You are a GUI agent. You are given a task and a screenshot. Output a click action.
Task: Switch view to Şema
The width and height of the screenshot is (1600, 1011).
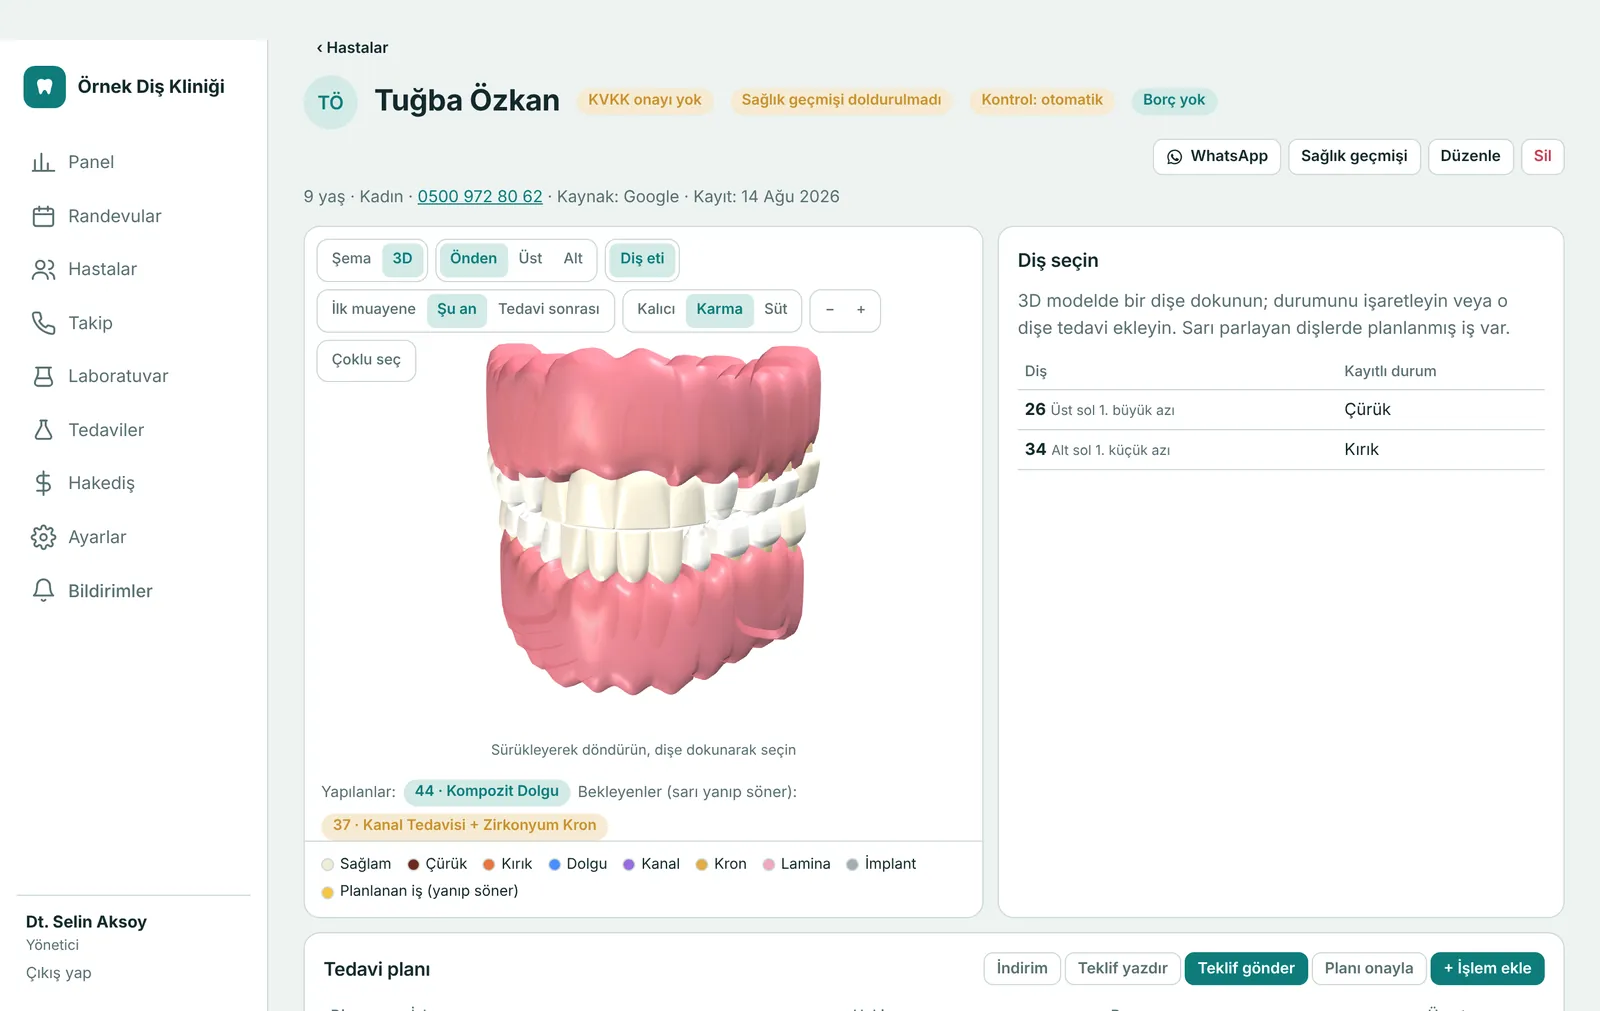point(351,259)
